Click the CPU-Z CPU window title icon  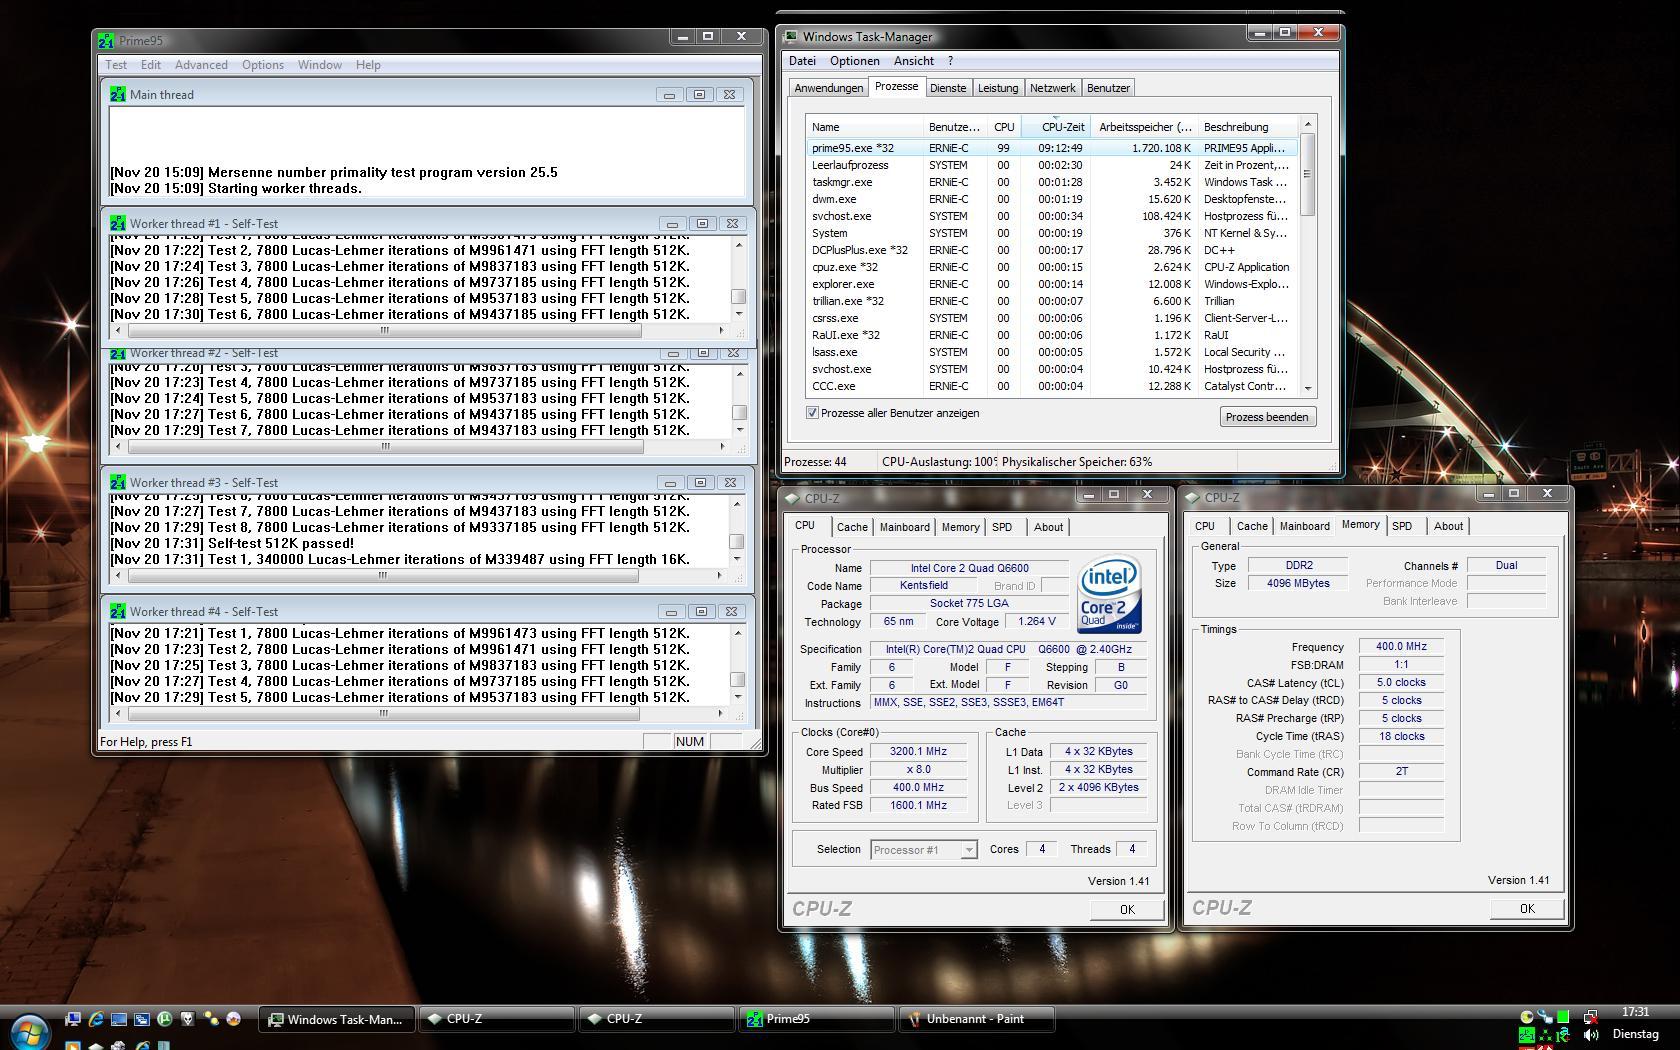(792, 498)
